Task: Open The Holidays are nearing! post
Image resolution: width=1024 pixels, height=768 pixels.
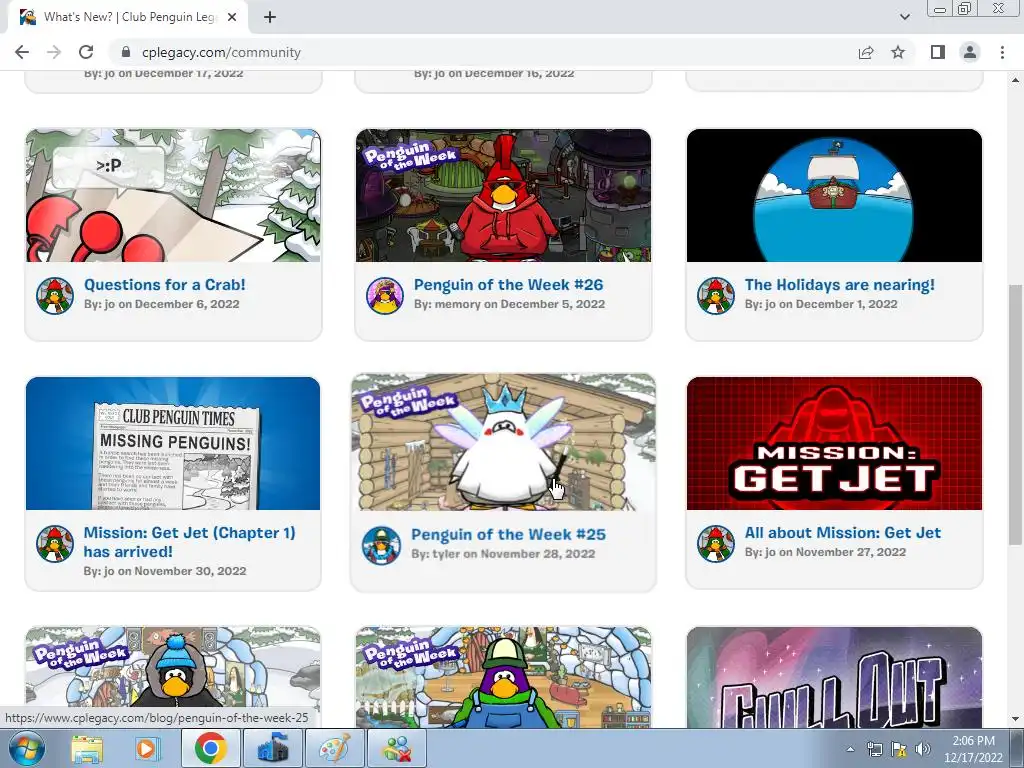Action: 839,285
